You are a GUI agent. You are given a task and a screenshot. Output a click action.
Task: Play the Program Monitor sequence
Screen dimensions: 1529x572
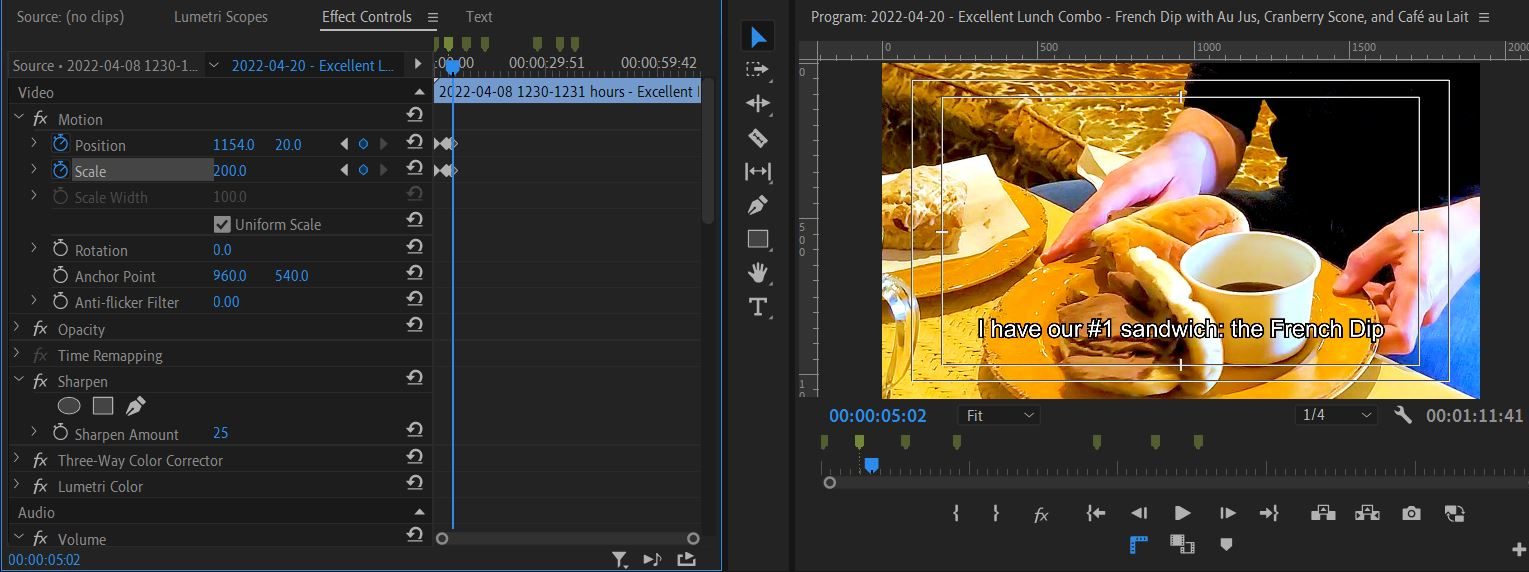coord(1182,513)
